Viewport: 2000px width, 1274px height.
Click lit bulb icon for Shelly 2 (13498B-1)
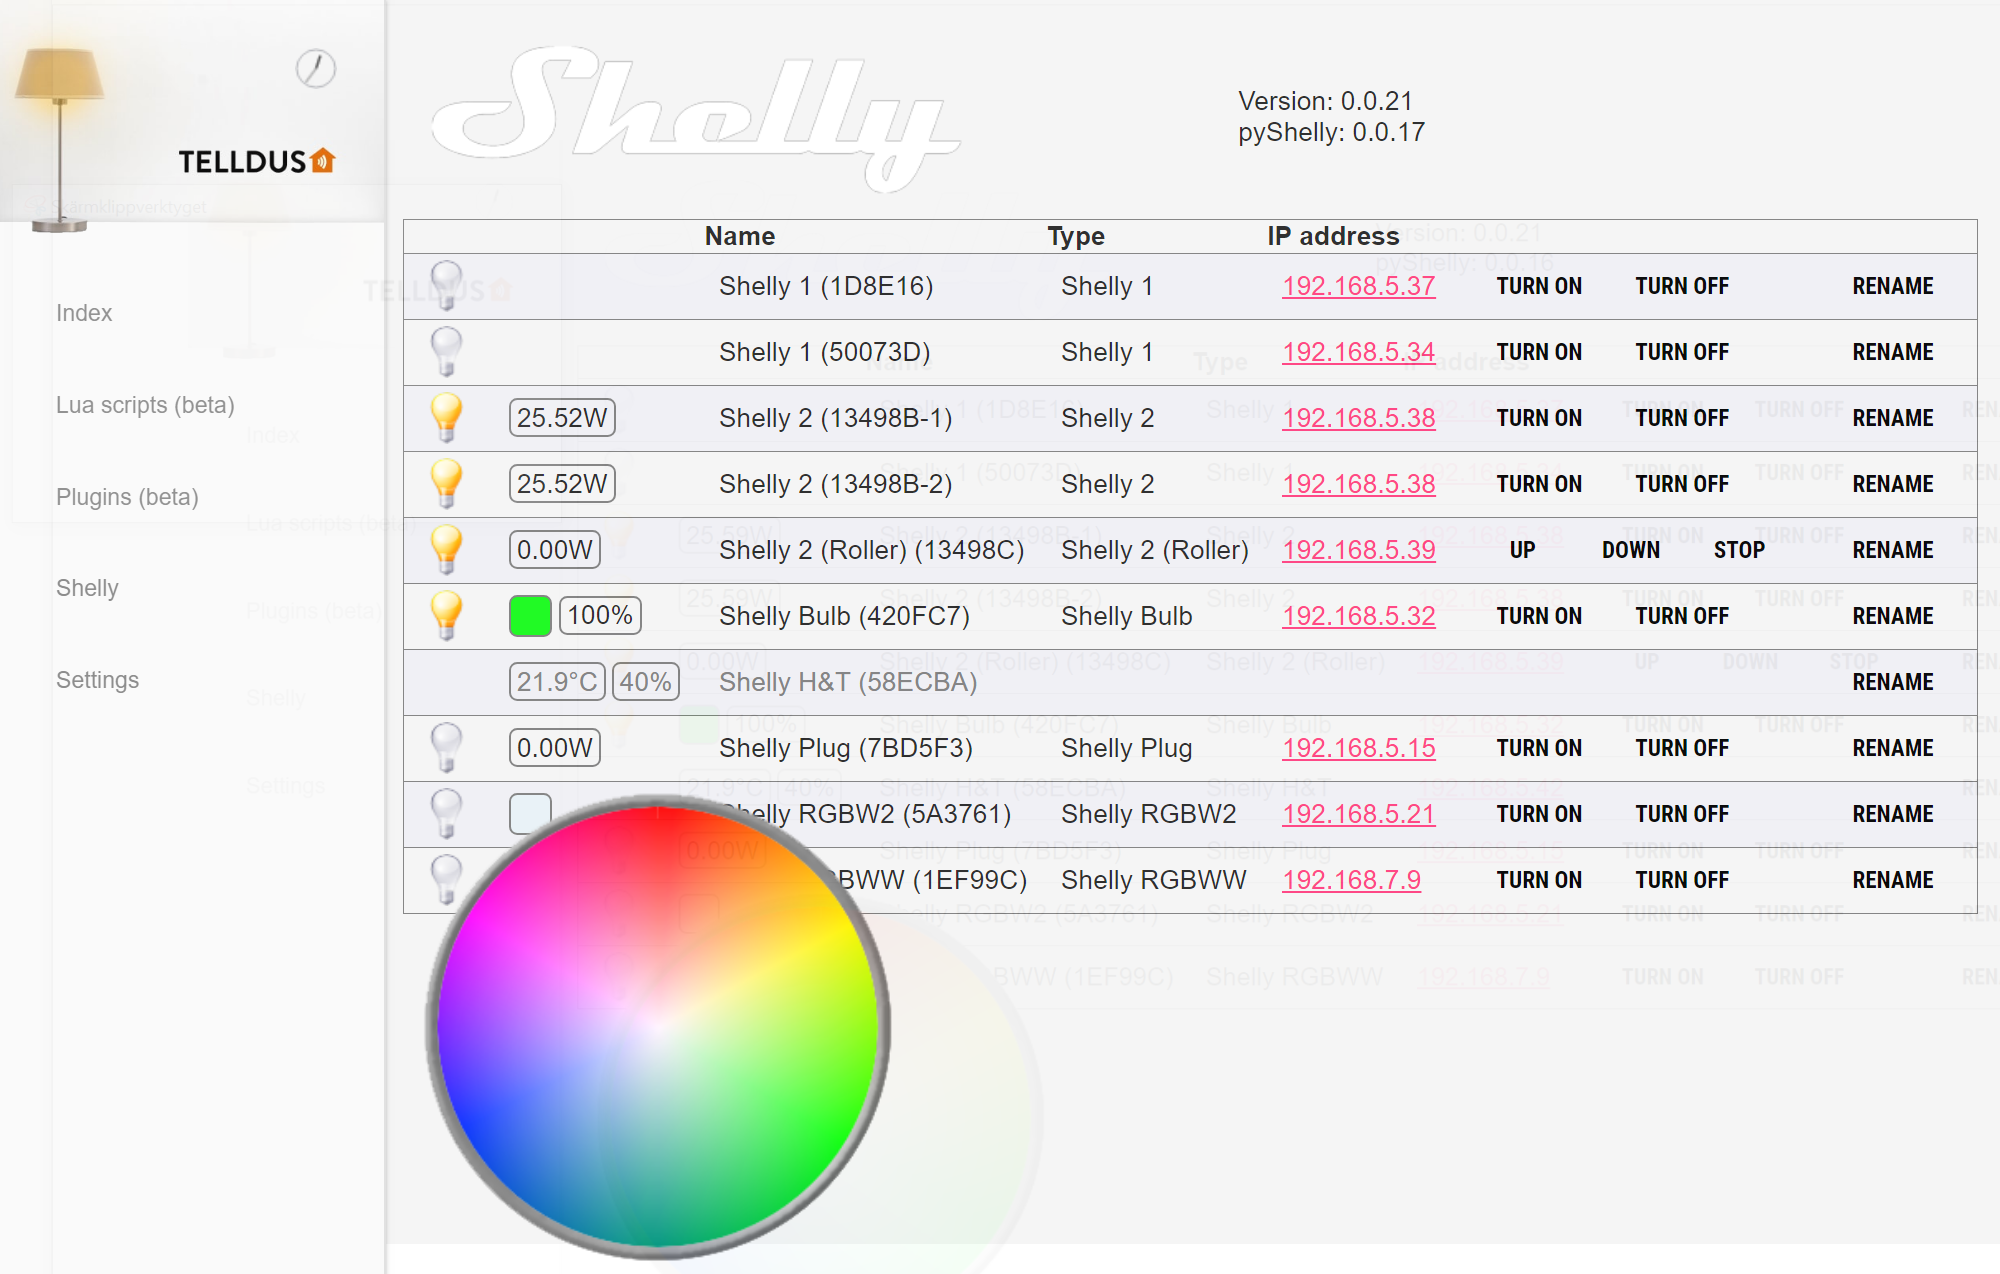point(446,417)
